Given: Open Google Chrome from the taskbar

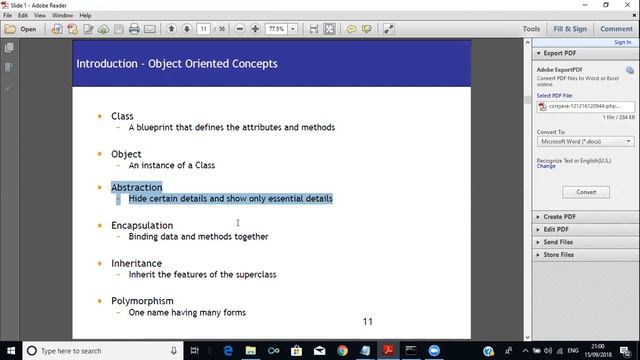Looking at the screenshot, I should 342,351.
